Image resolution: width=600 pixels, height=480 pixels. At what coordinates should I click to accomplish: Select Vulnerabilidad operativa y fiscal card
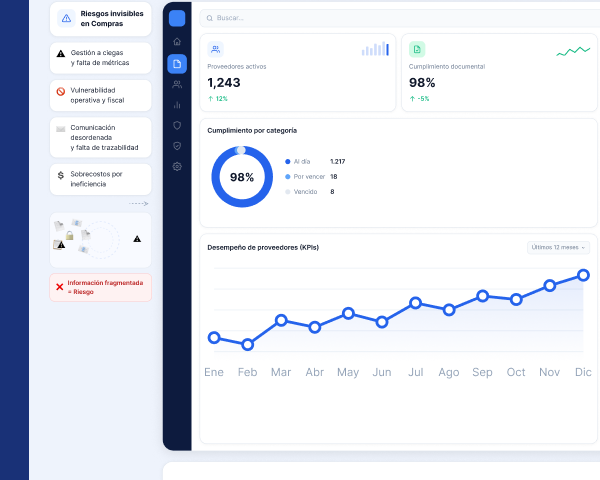101,95
